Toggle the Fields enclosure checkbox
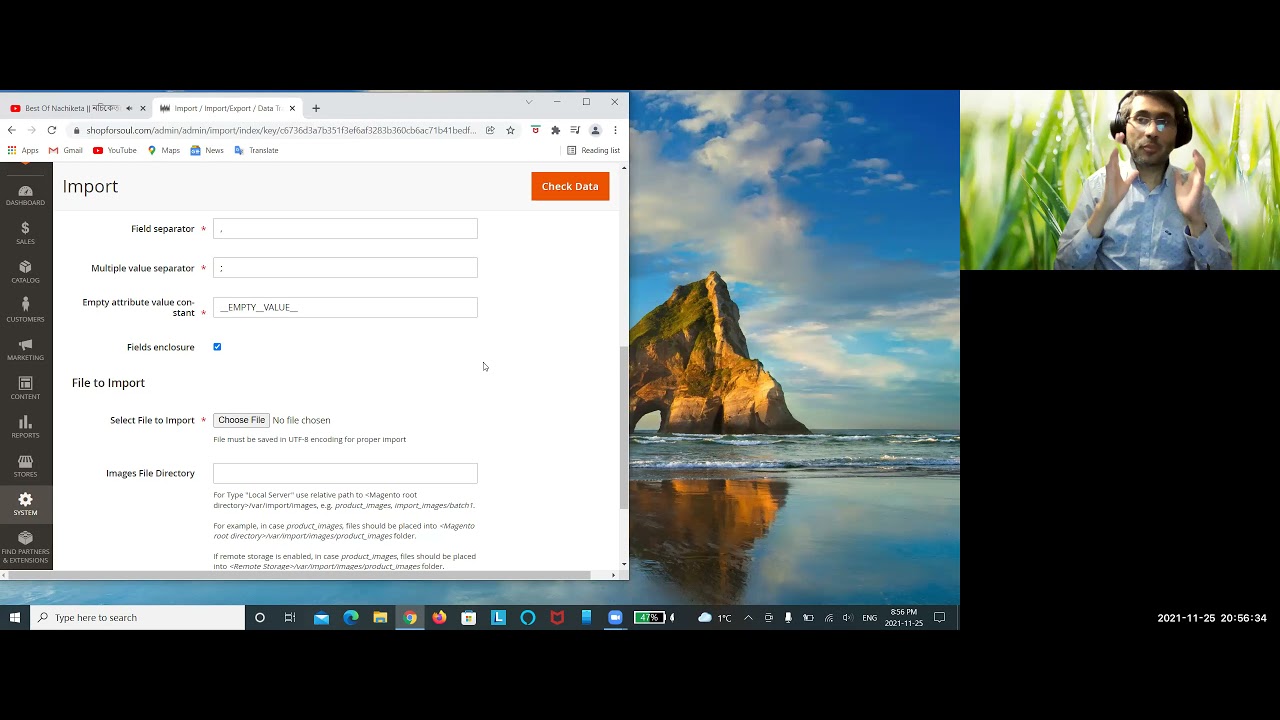 [217, 347]
